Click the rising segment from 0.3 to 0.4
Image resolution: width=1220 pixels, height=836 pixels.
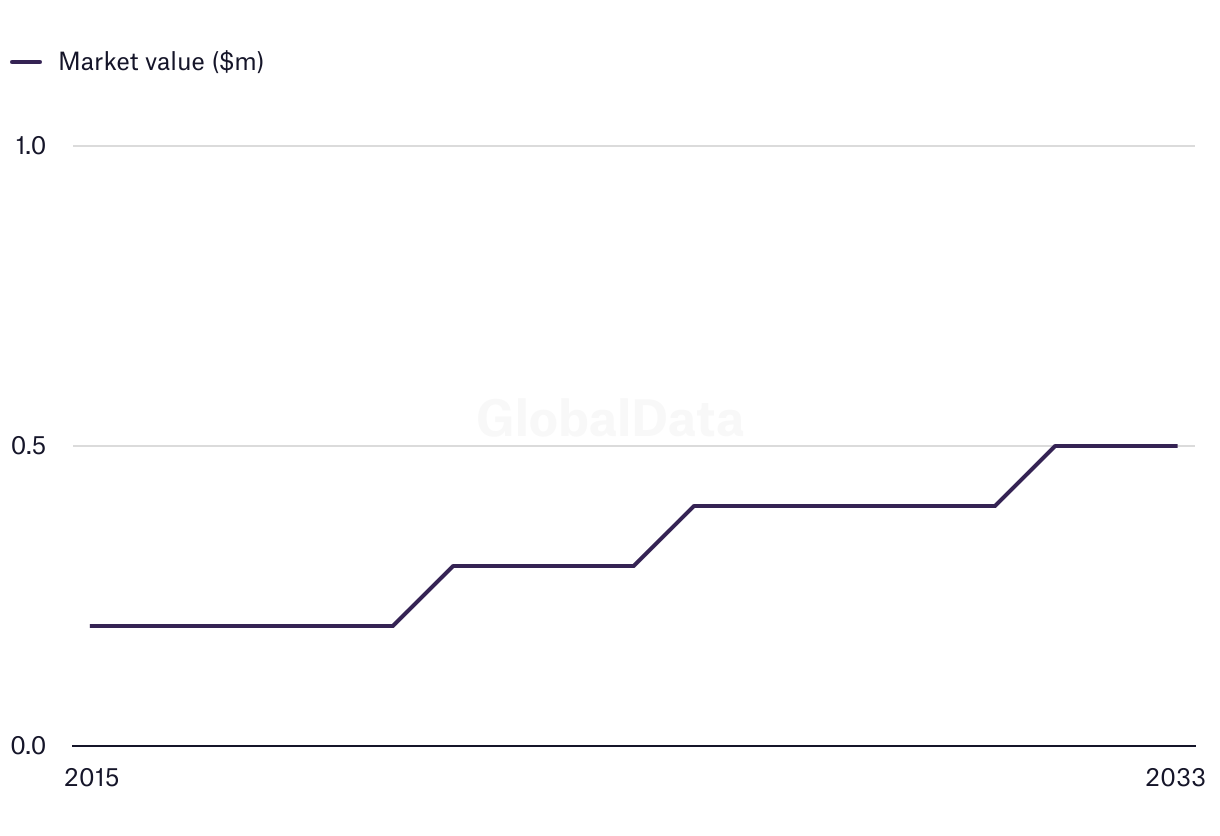tap(664, 536)
